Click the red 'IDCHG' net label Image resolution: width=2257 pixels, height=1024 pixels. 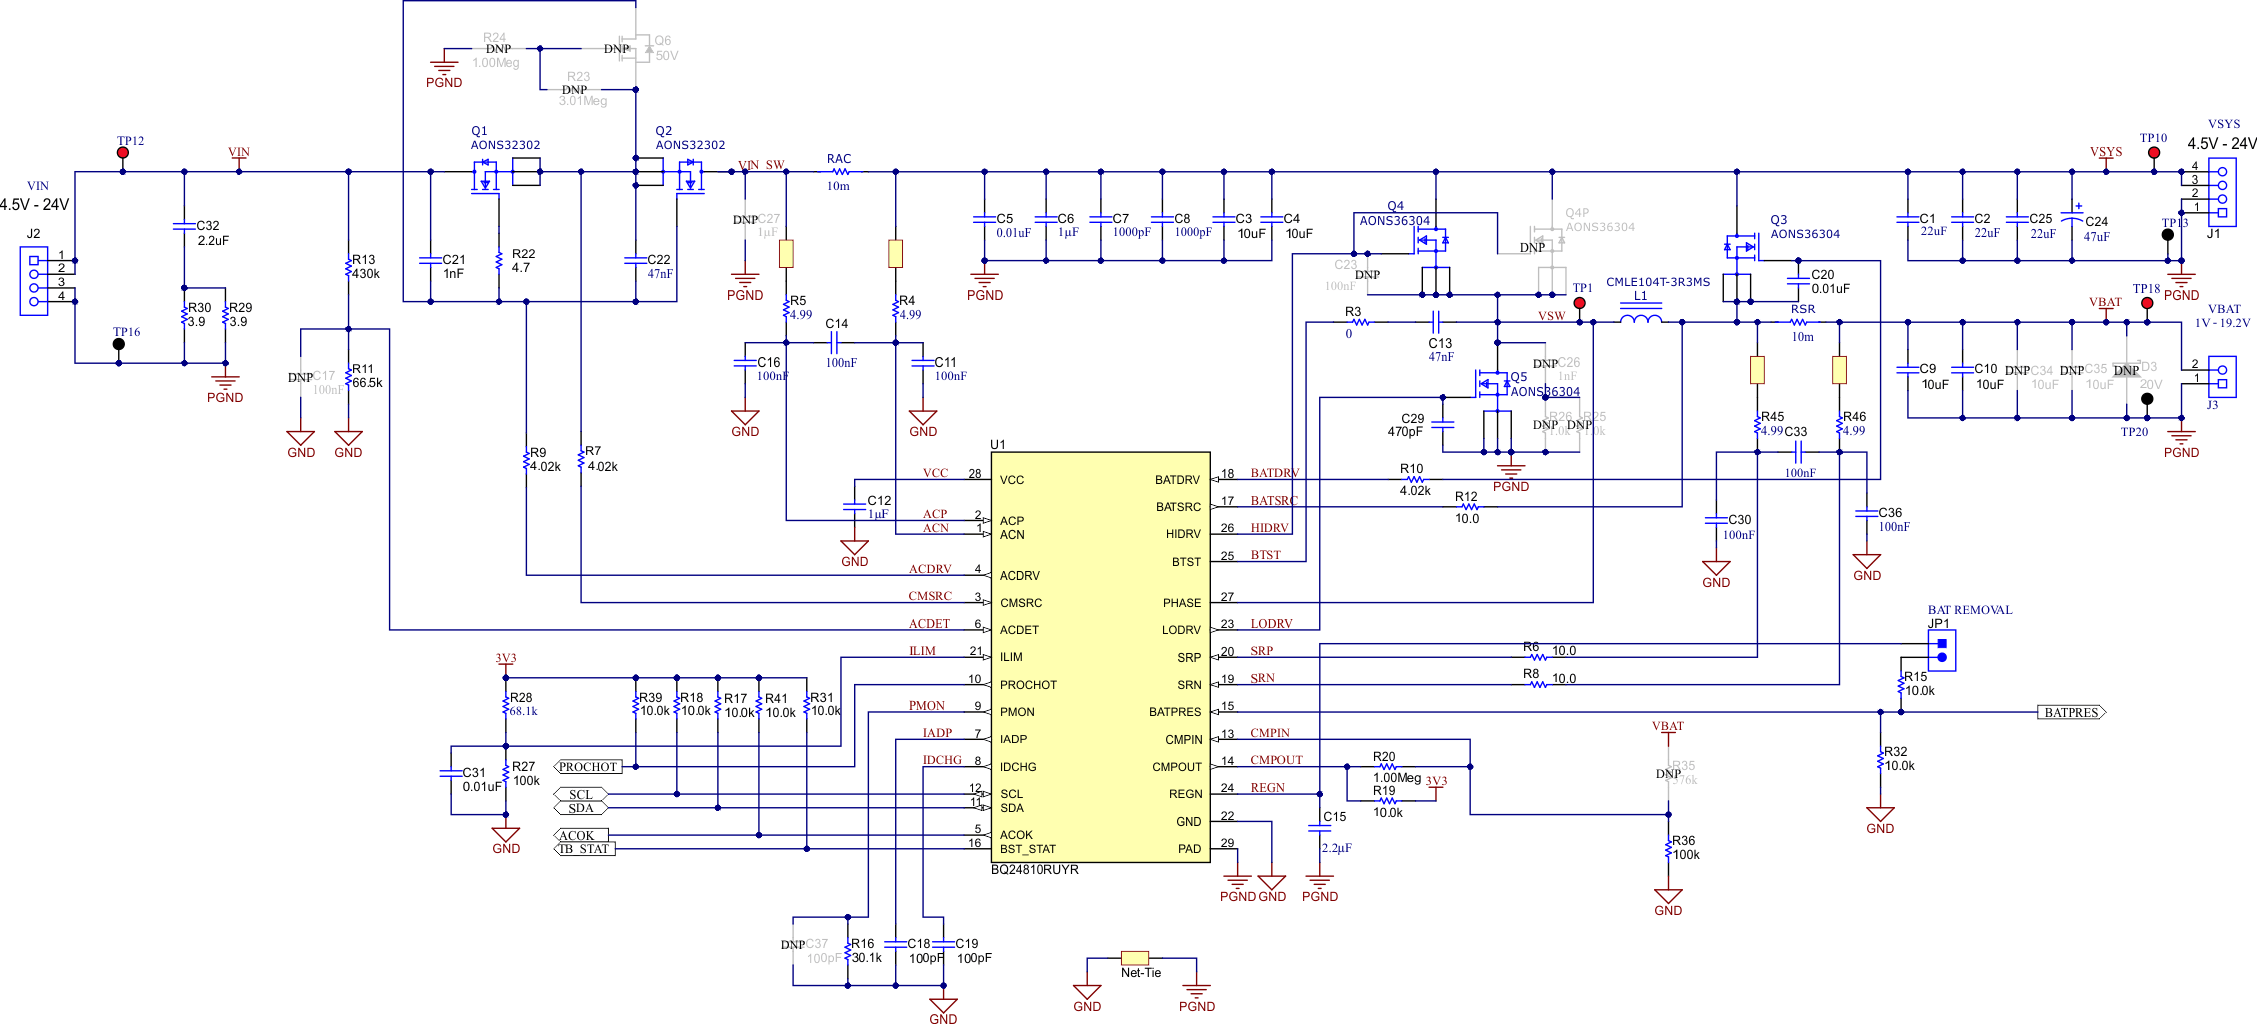(x=942, y=760)
